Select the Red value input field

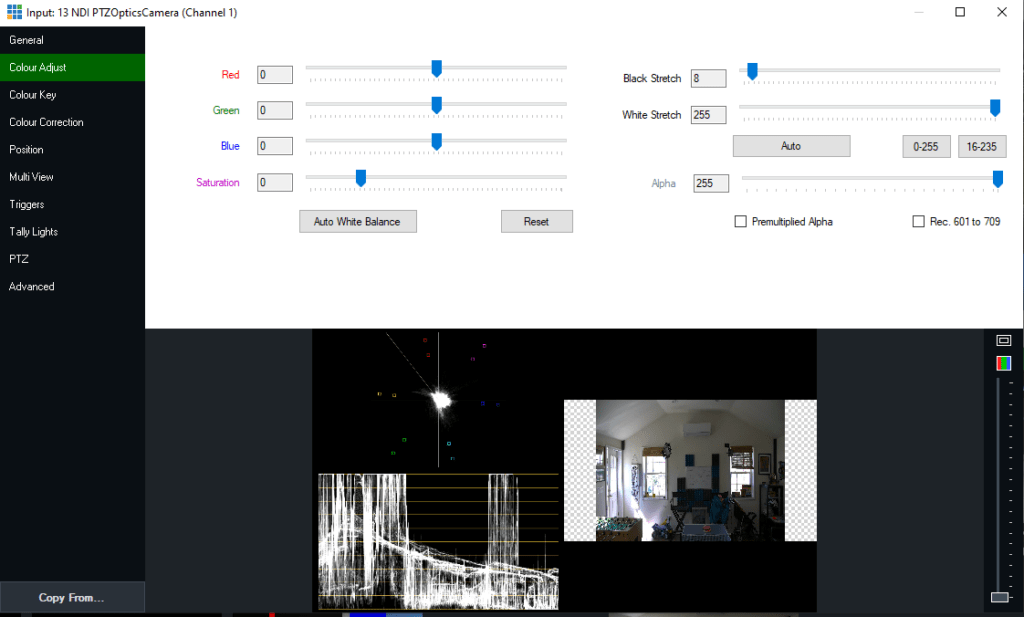click(x=274, y=74)
